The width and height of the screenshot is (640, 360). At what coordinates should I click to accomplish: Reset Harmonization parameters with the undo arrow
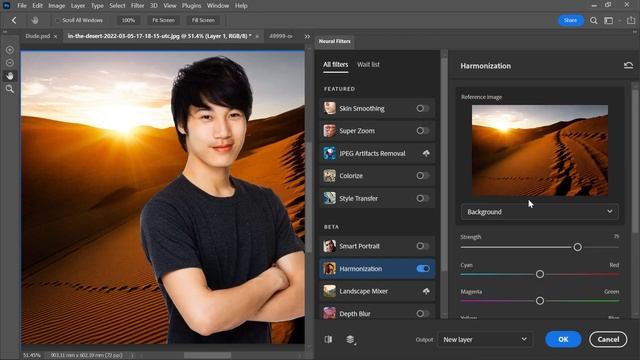coord(629,65)
